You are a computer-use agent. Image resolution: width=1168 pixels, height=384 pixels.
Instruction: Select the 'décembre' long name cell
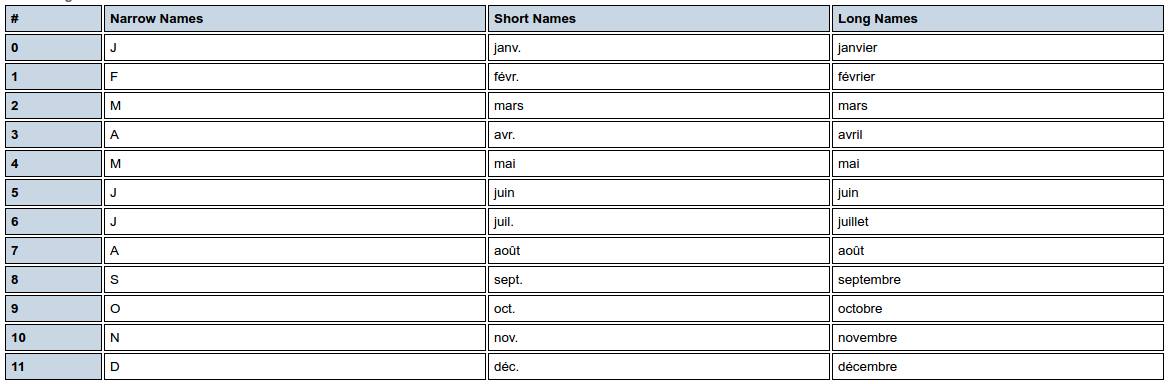coord(997,367)
